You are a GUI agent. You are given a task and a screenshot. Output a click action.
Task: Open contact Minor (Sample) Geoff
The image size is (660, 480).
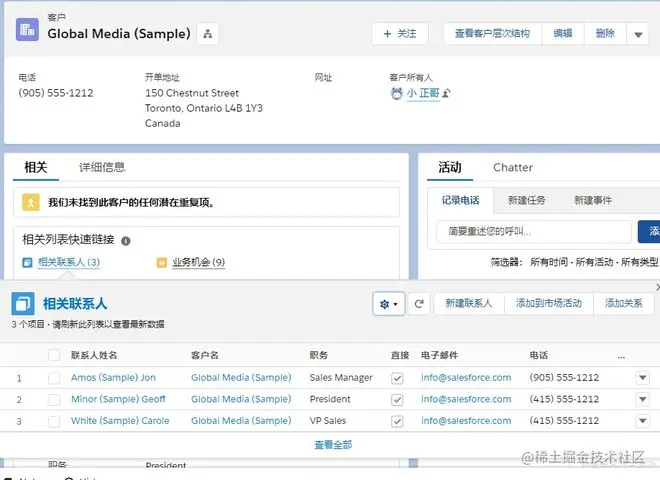click(x=118, y=399)
